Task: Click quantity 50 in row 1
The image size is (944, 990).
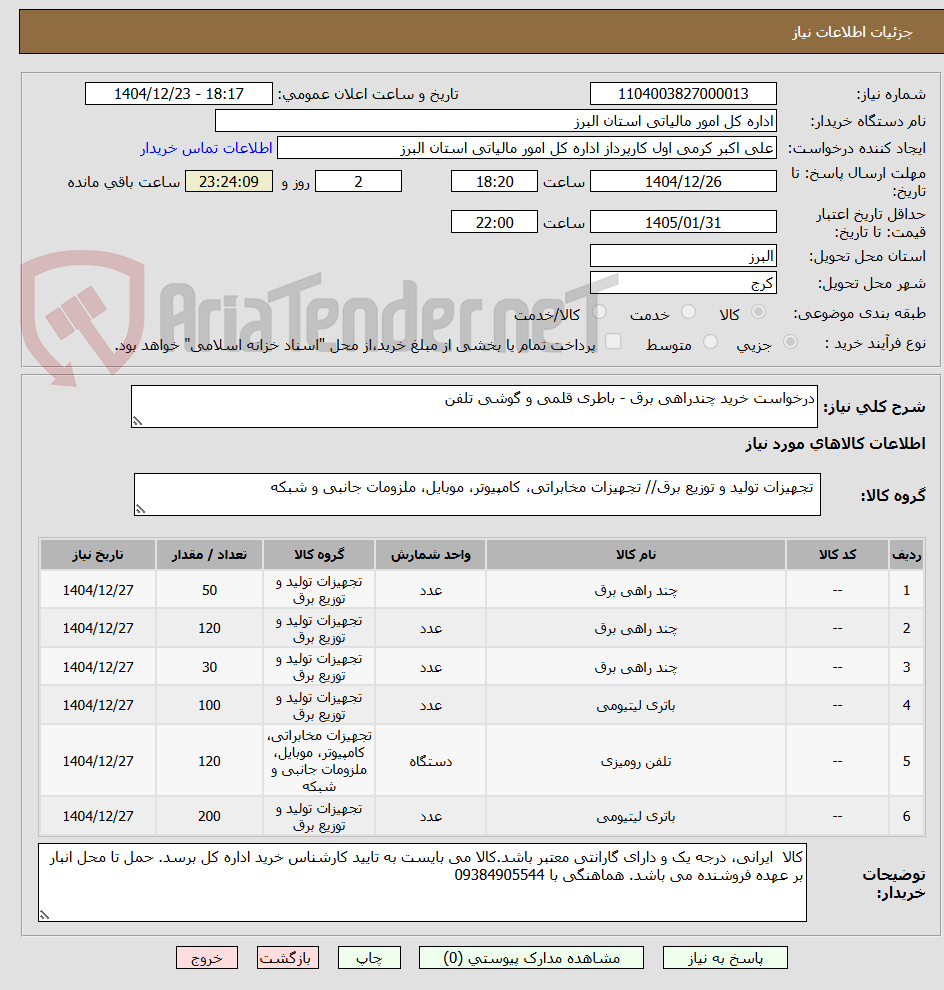Action: coord(209,590)
